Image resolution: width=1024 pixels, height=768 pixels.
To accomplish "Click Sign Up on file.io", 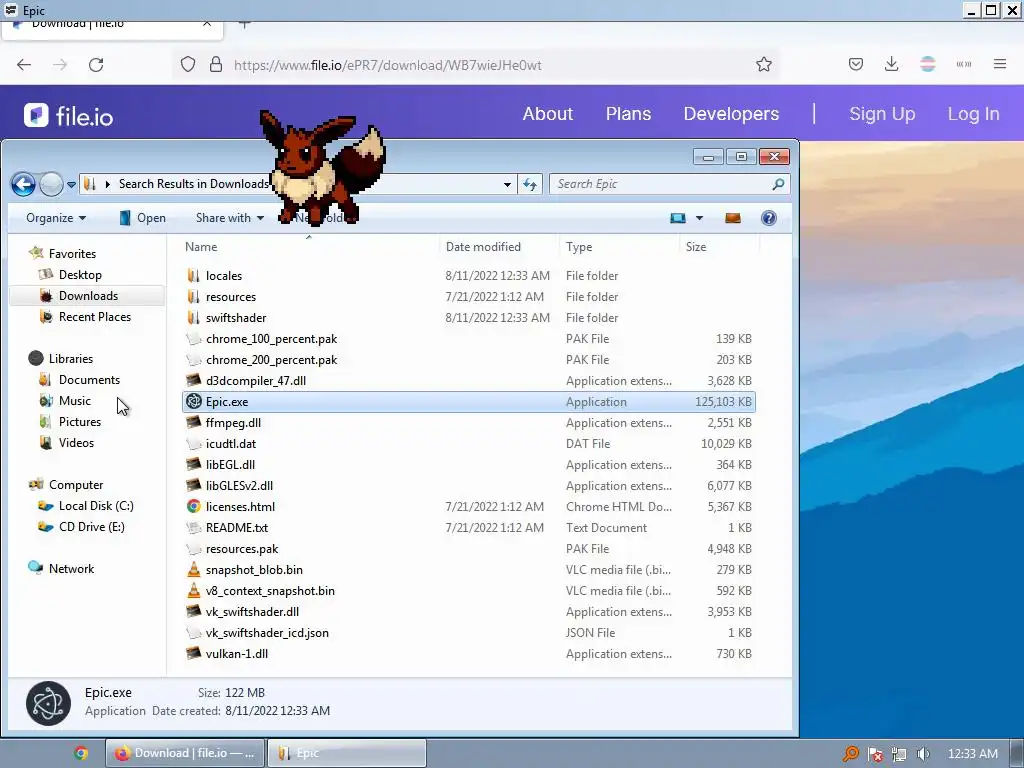I will pos(882,114).
